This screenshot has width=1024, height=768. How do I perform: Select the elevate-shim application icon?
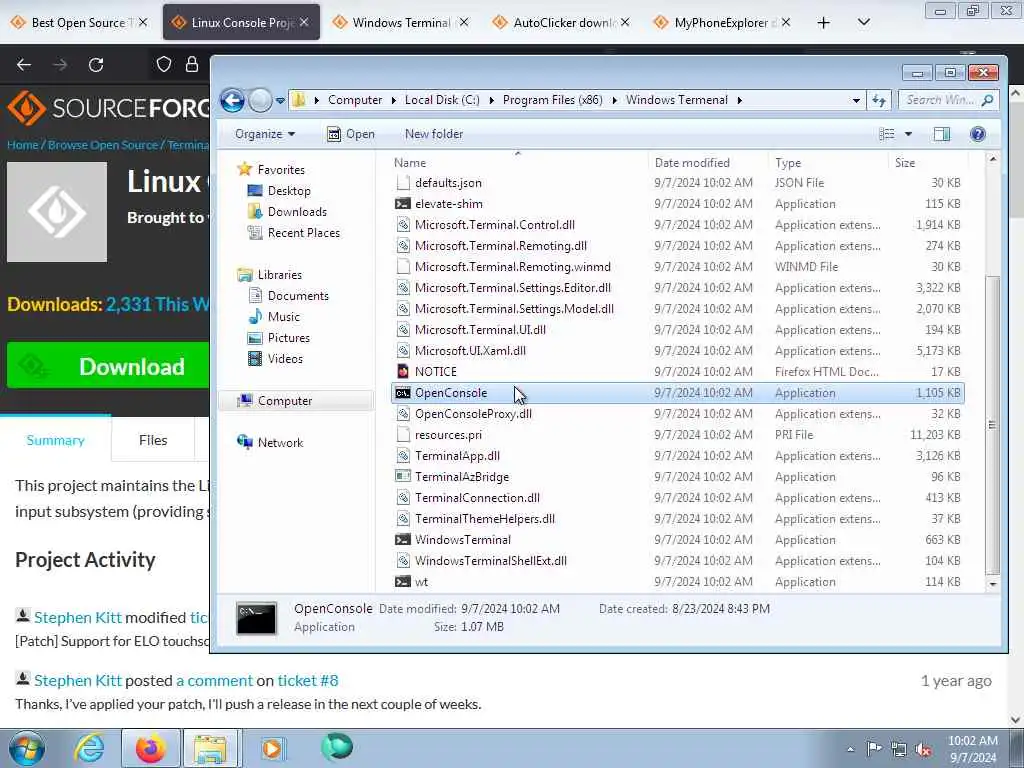pos(403,204)
